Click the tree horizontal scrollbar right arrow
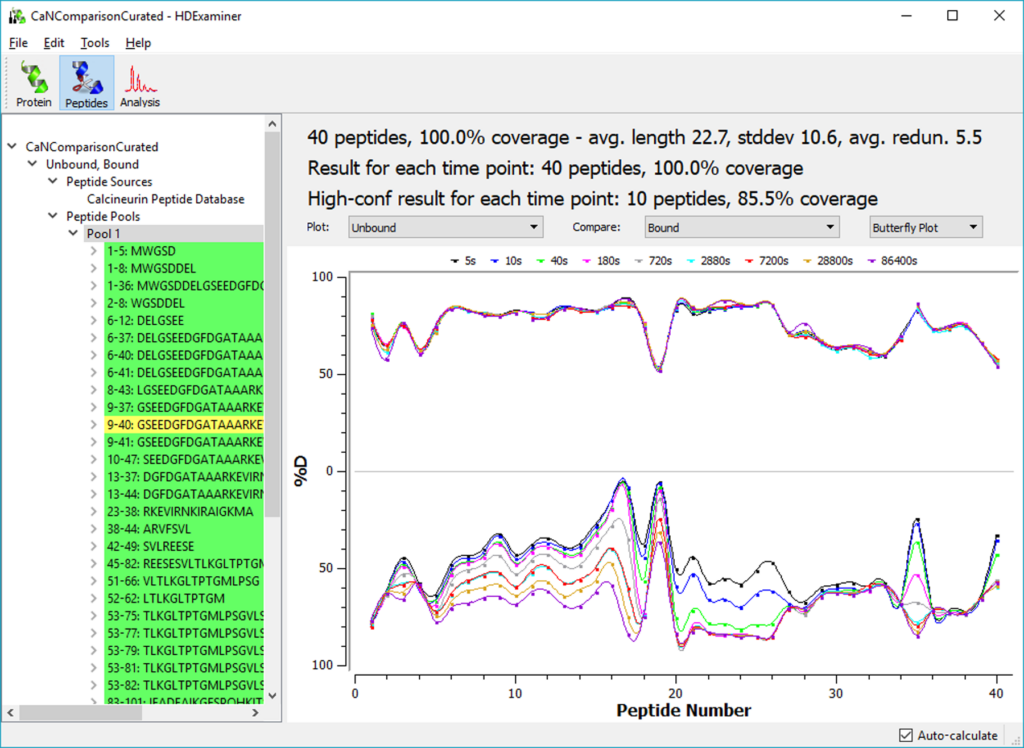This screenshot has width=1024, height=748. [256, 713]
